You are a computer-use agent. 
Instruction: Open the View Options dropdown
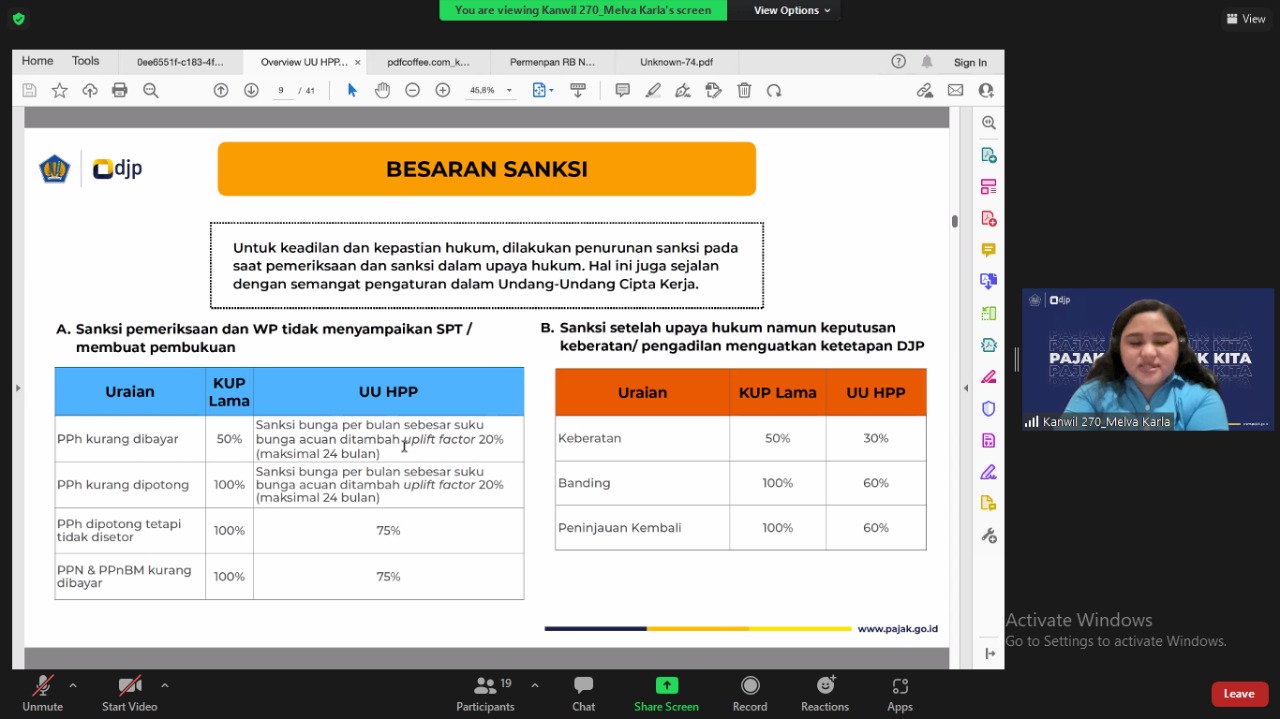(x=792, y=10)
